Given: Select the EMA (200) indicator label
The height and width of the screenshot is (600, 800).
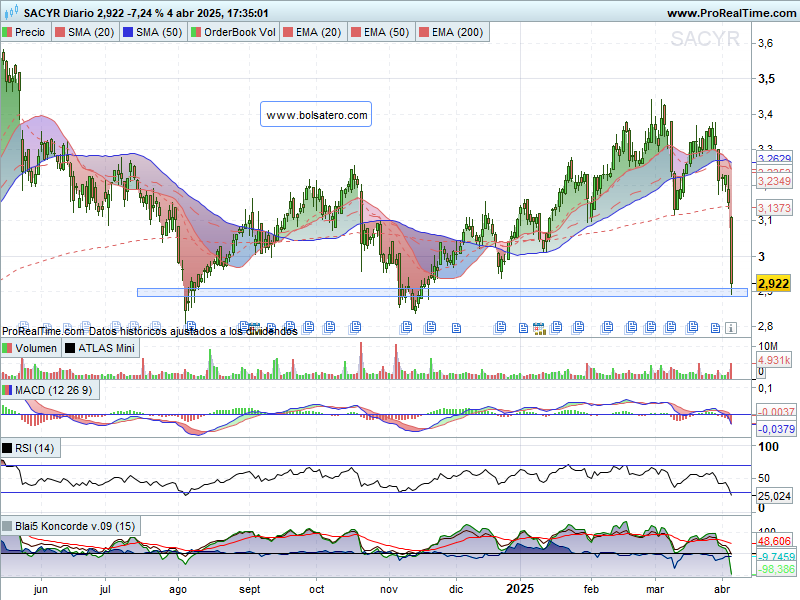Looking at the screenshot, I should pos(452,32).
